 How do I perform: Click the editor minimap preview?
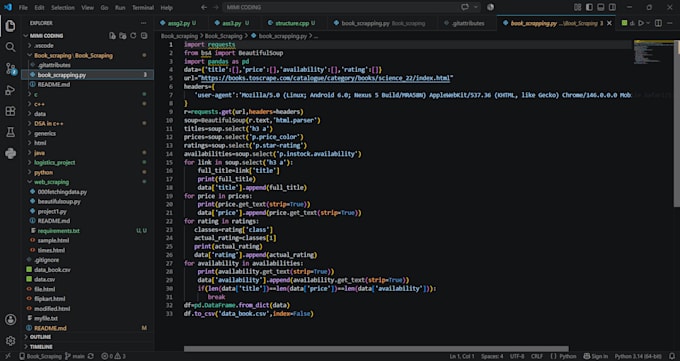coord(654,52)
